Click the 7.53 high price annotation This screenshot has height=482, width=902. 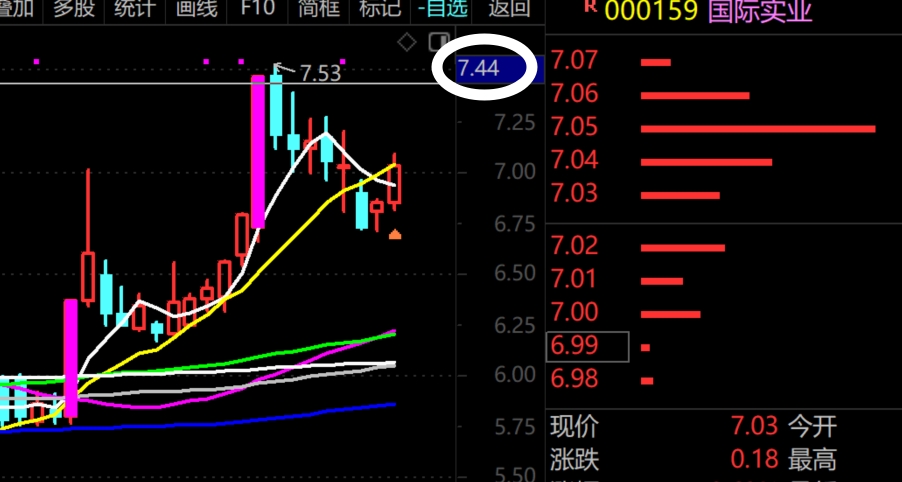click(x=320, y=73)
